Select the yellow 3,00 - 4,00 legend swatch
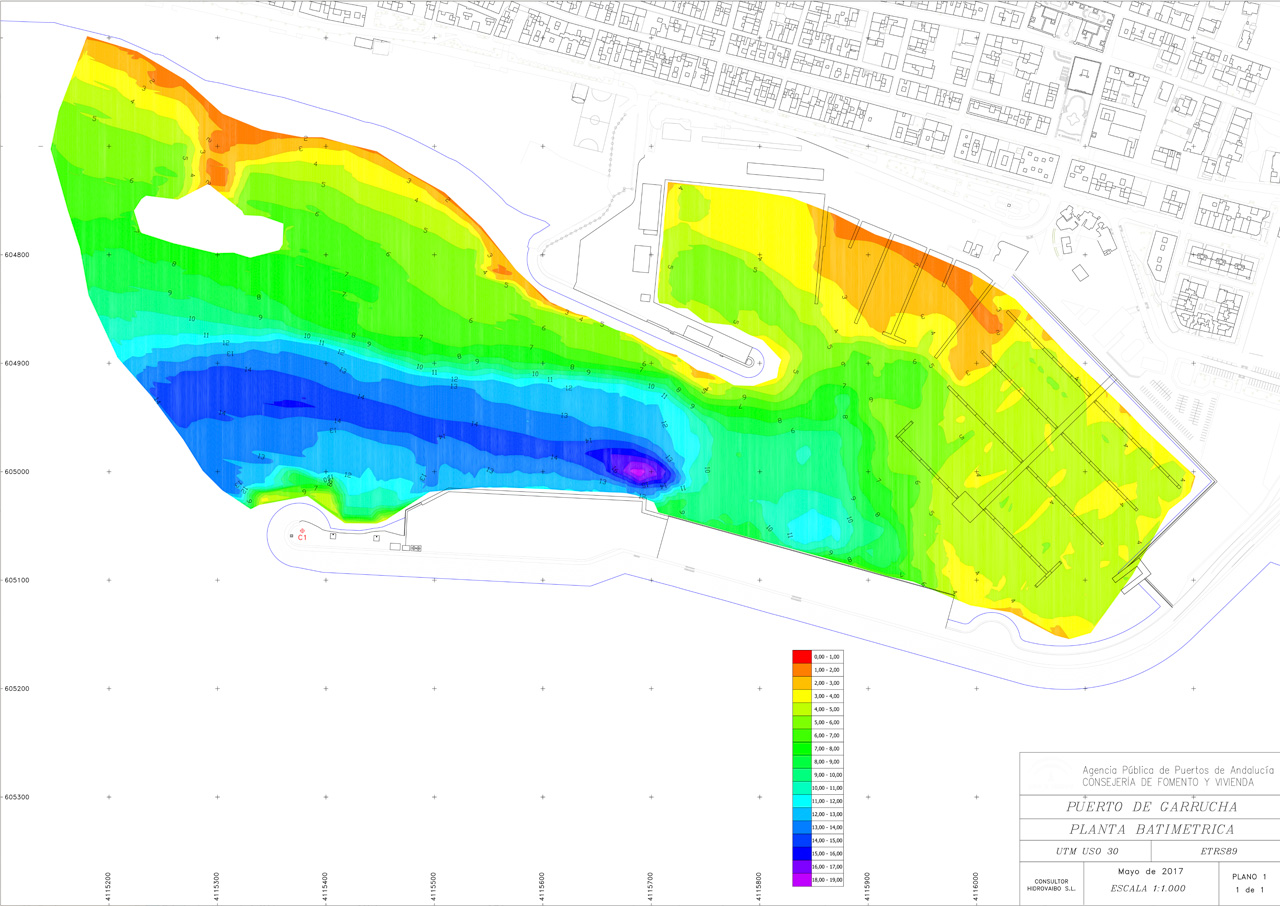The height and width of the screenshot is (906, 1280). 802,695
